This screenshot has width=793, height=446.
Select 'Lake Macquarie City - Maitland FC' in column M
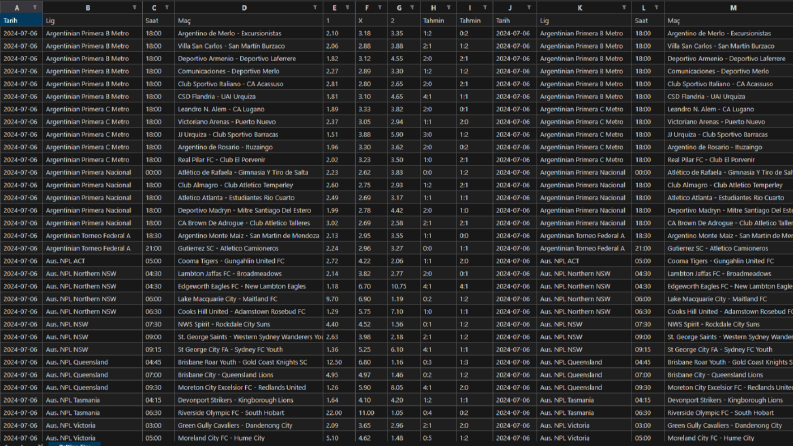pyautogui.click(x=729, y=299)
